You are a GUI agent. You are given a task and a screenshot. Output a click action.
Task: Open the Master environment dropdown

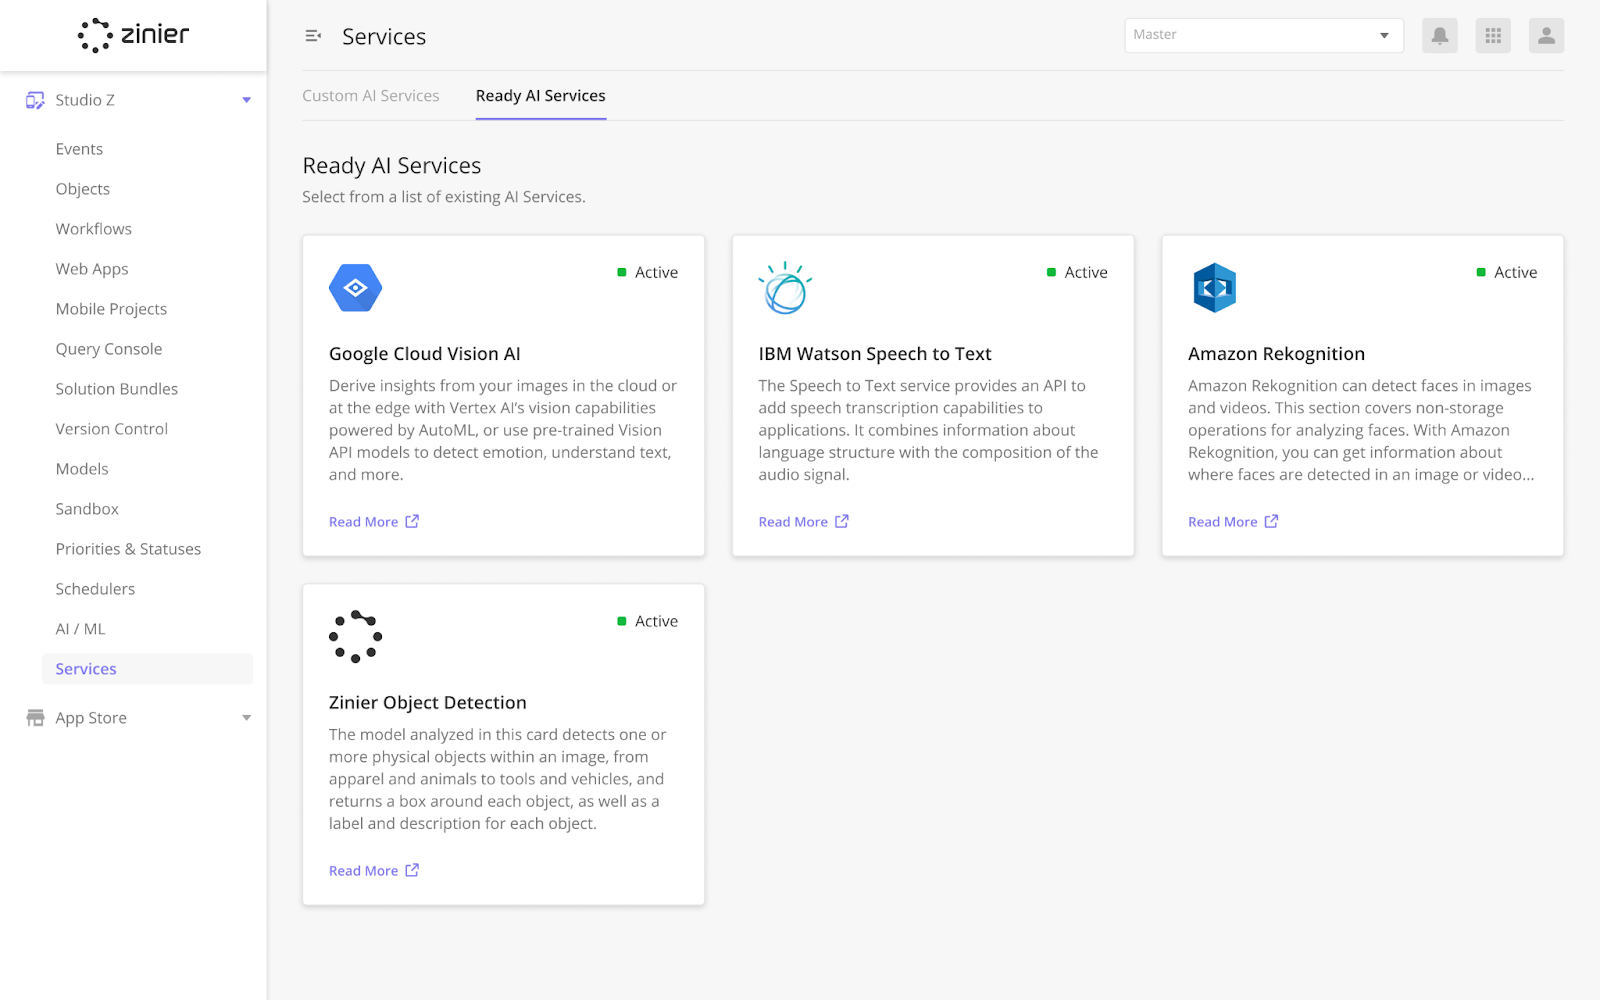pos(1264,35)
